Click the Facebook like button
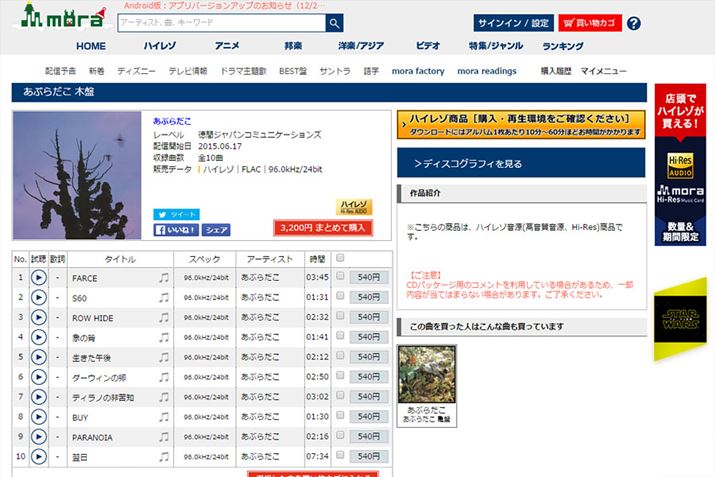This screenshot has height=477, width=715. point(176,229)
